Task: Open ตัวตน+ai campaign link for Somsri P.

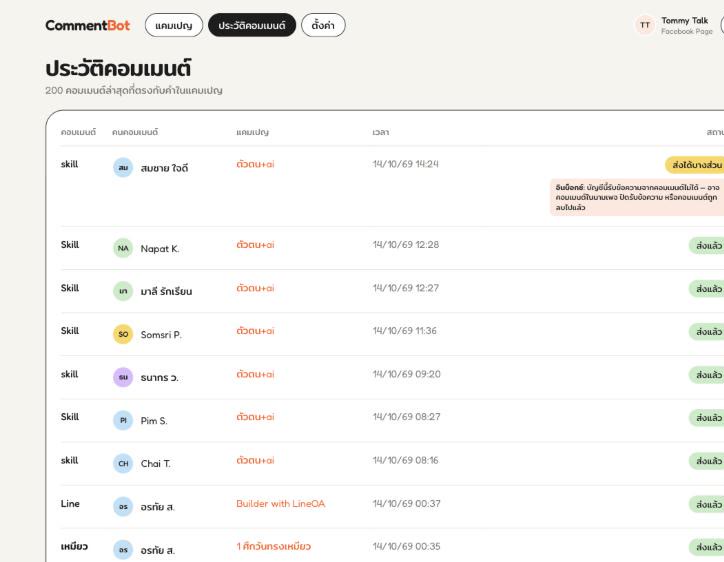Action: (x=255, y=331)
